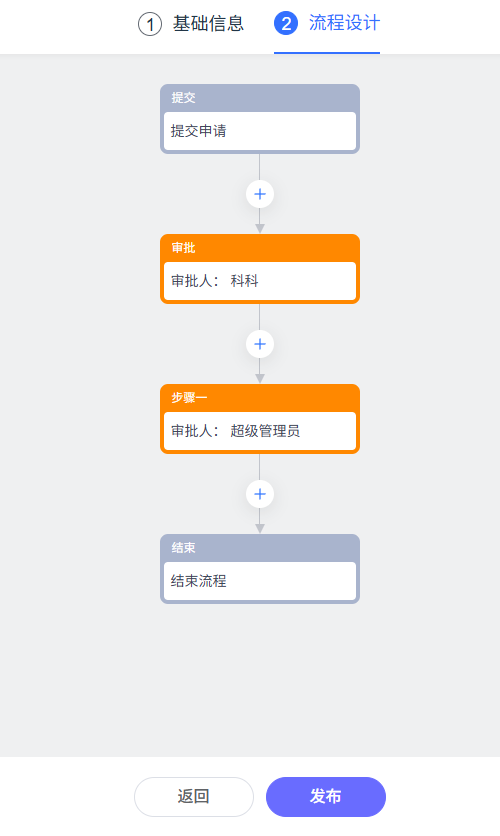
Task: Add a node after 提交申请 step
Action: [260, 194]
